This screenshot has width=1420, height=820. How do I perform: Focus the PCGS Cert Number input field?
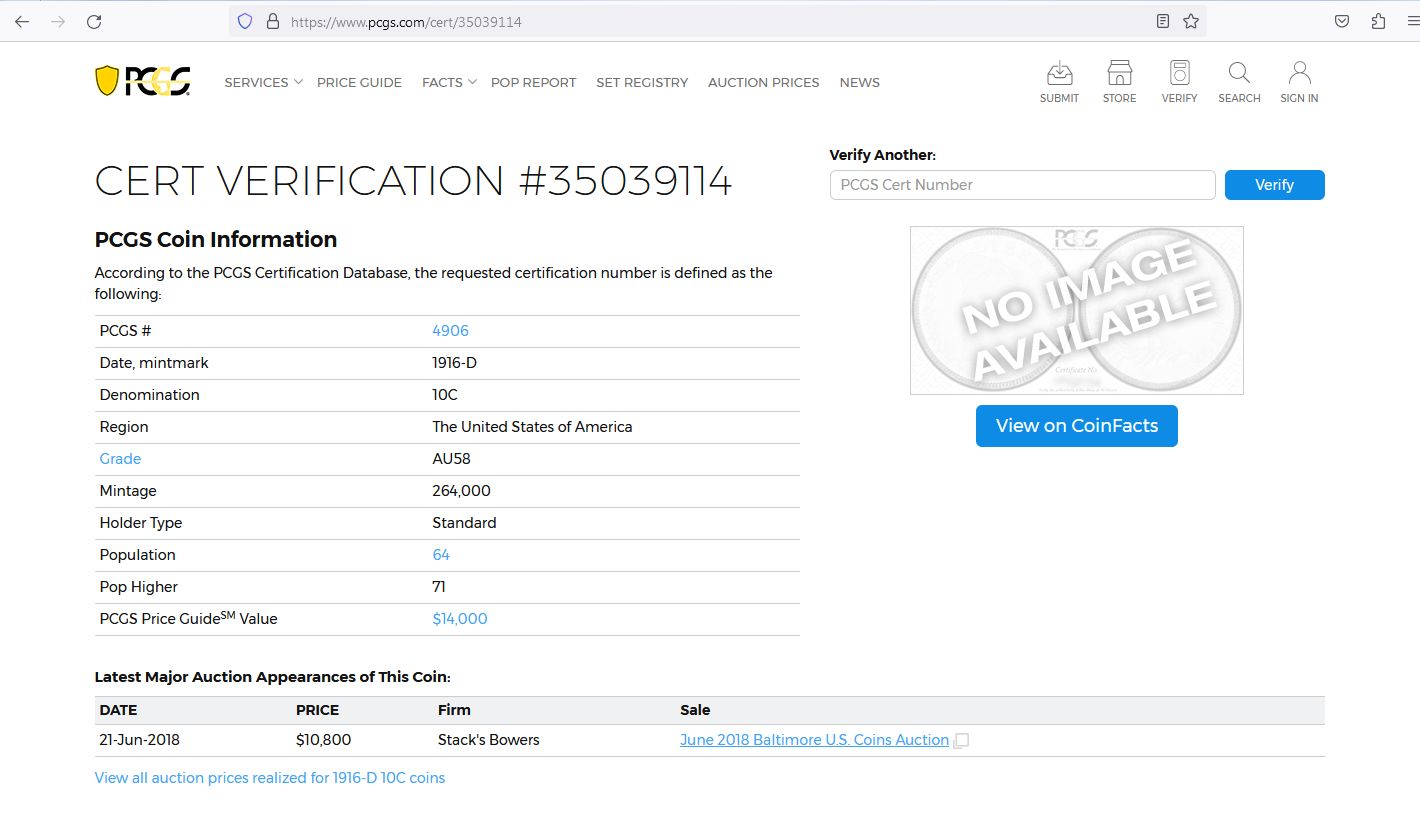click(1022, 185)
